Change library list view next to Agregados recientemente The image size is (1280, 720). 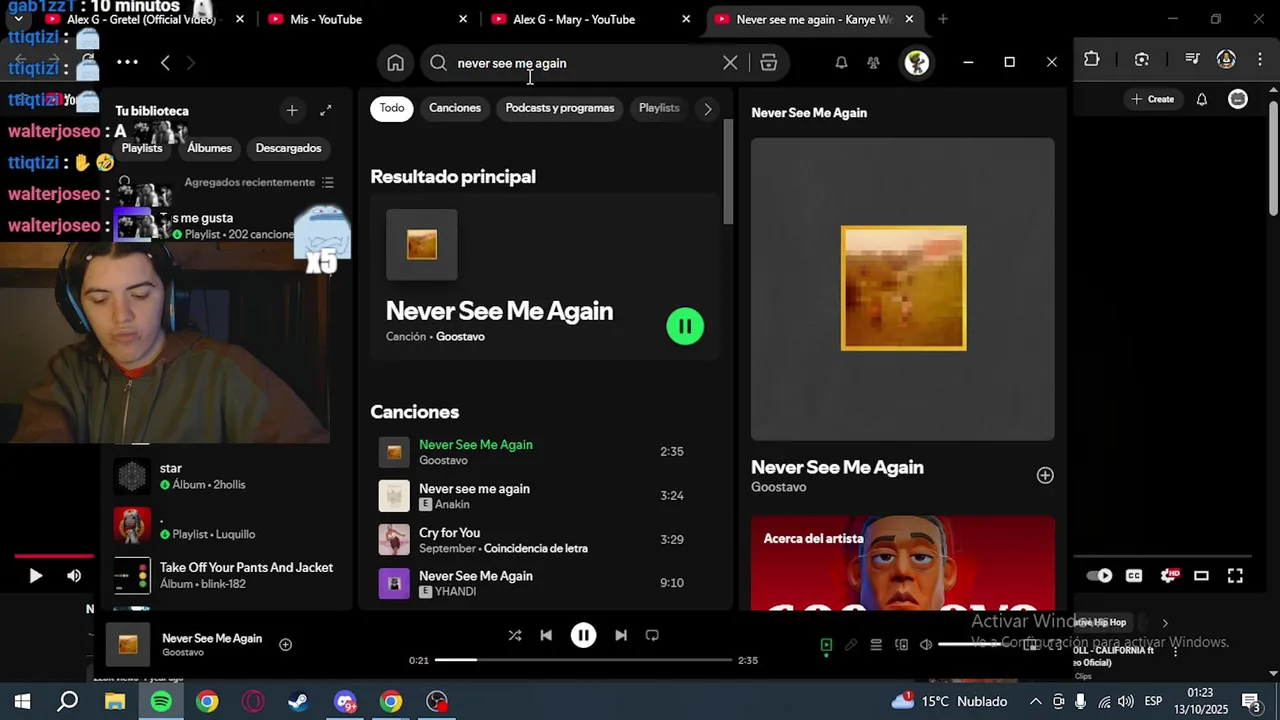point(328,182)
